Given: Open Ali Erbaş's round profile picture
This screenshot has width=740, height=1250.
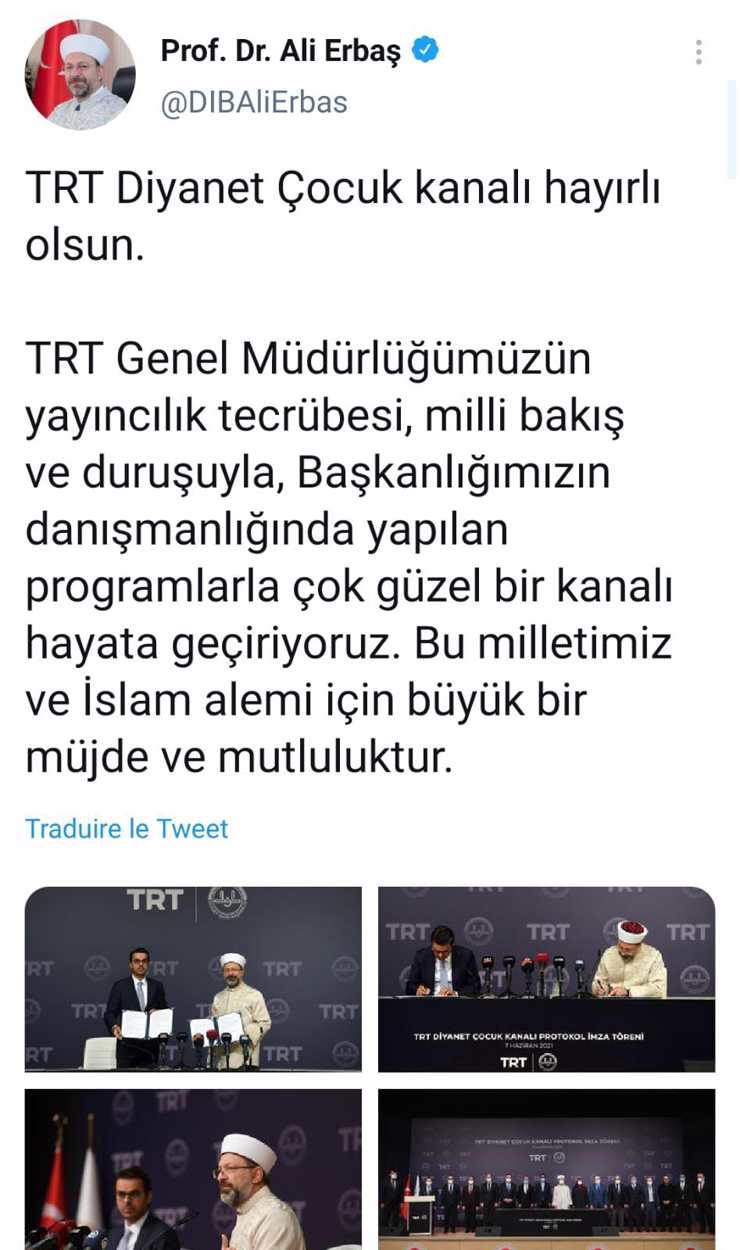Looking at the screenshot, I should 80,75.
